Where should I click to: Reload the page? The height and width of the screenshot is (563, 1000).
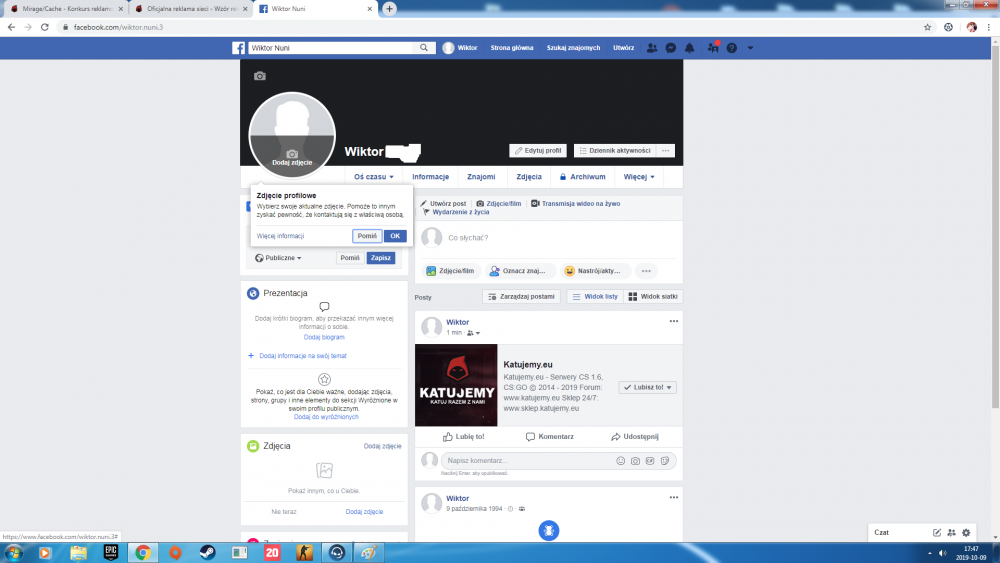click(45, 27)
